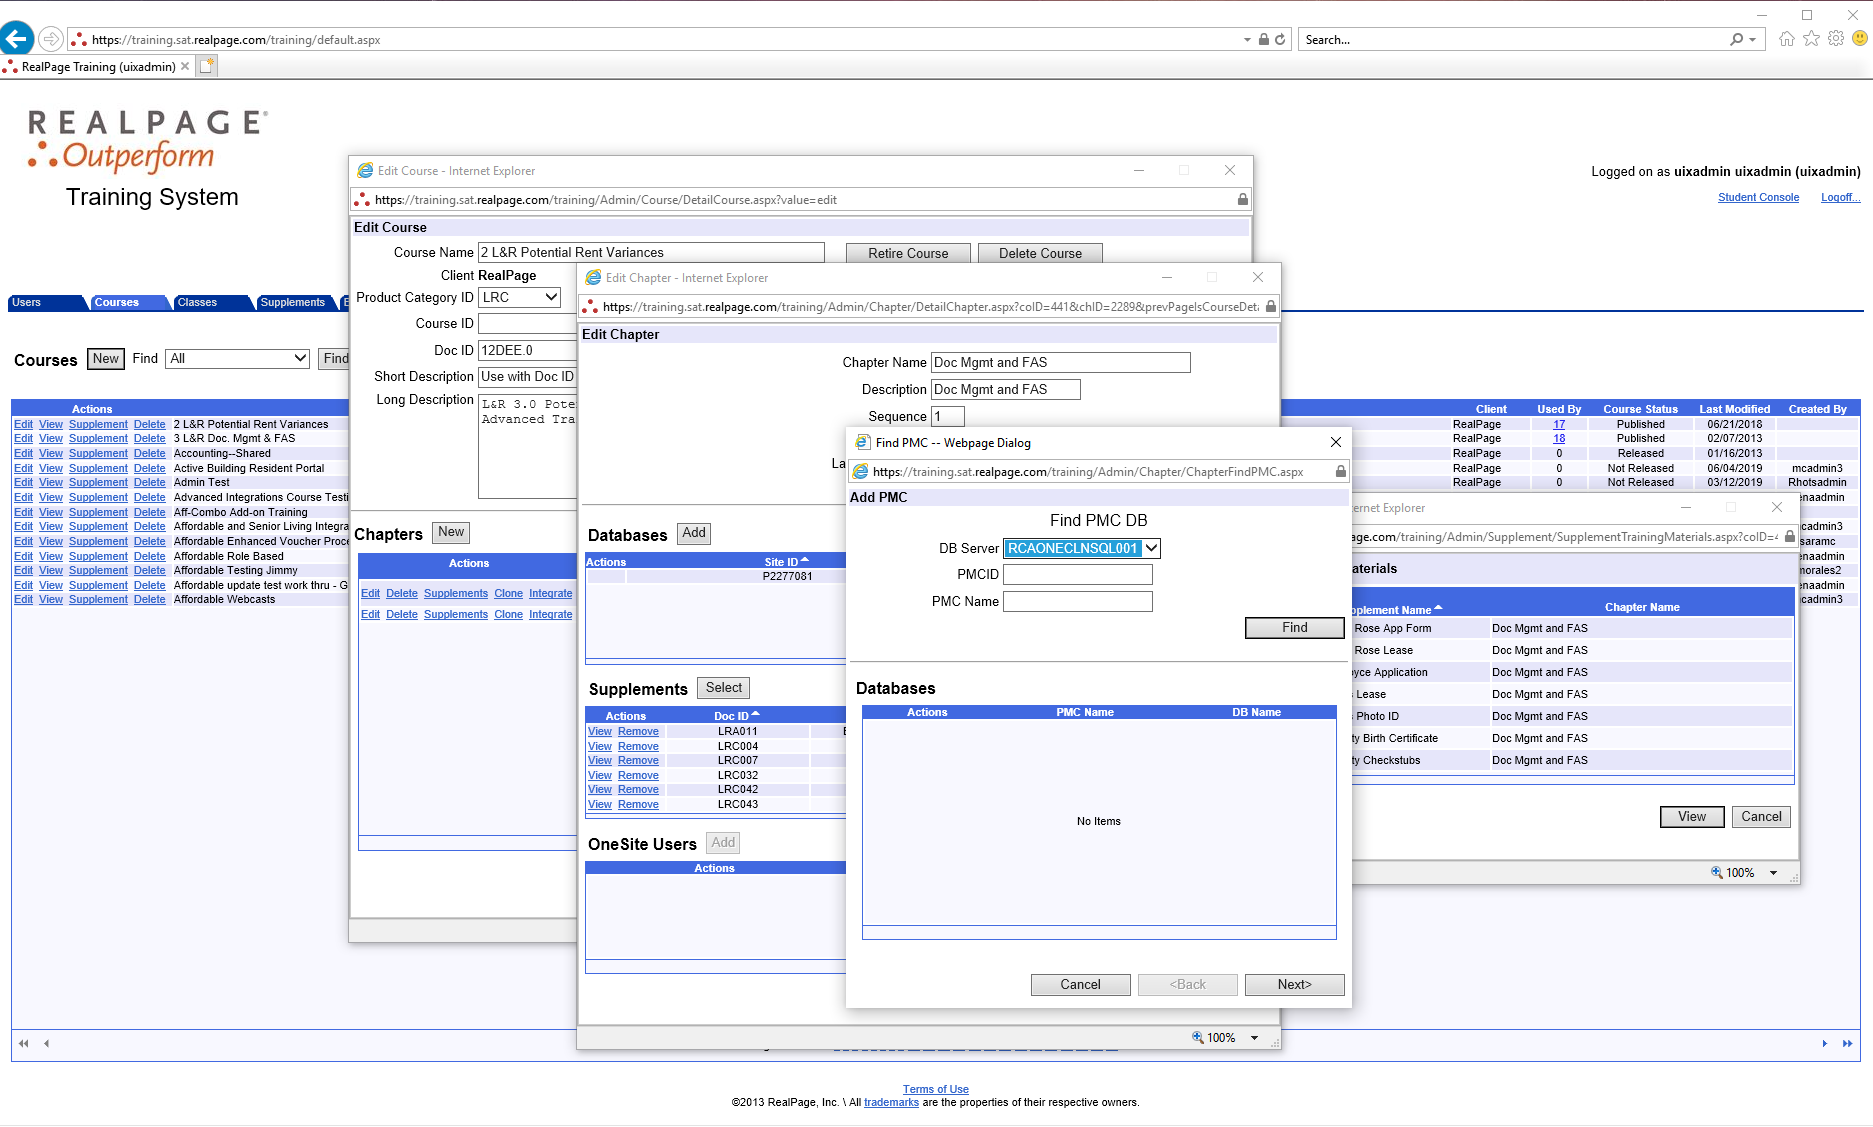This screenshot has height=1127, width=1873.
Task: Click the Find button in Find PMC
Action: pyautogui.click(x=1294, y=627)
